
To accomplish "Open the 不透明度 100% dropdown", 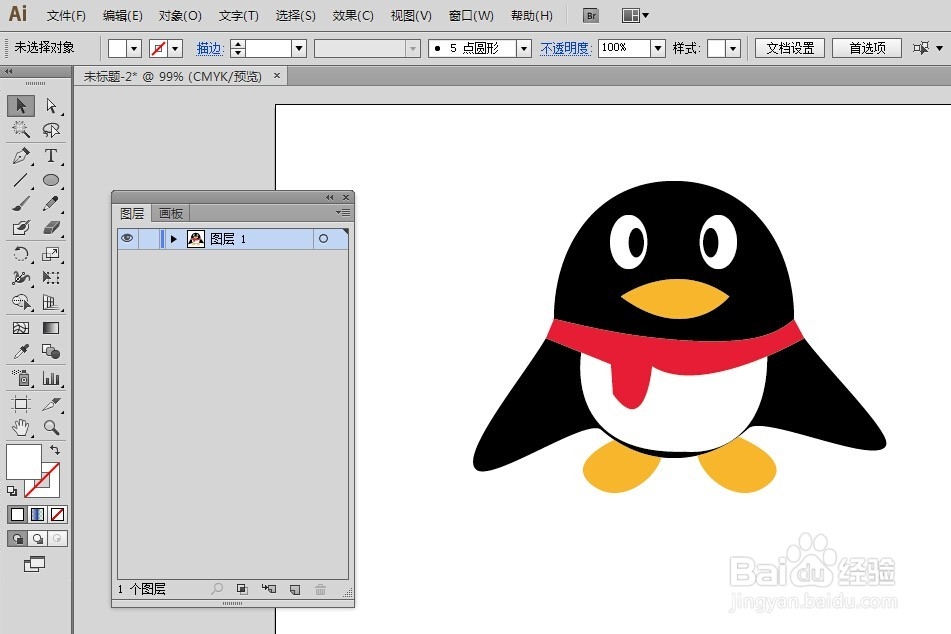I will (658, 48).
